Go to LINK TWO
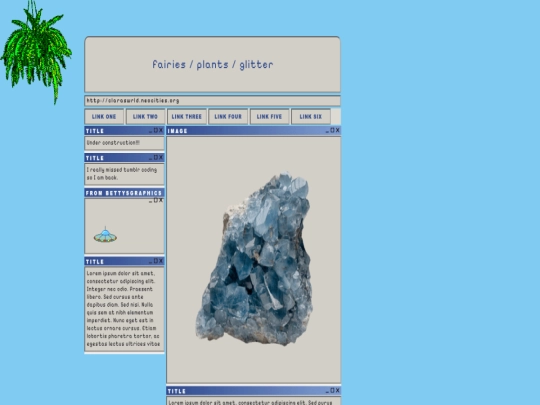 coord(145,116)
